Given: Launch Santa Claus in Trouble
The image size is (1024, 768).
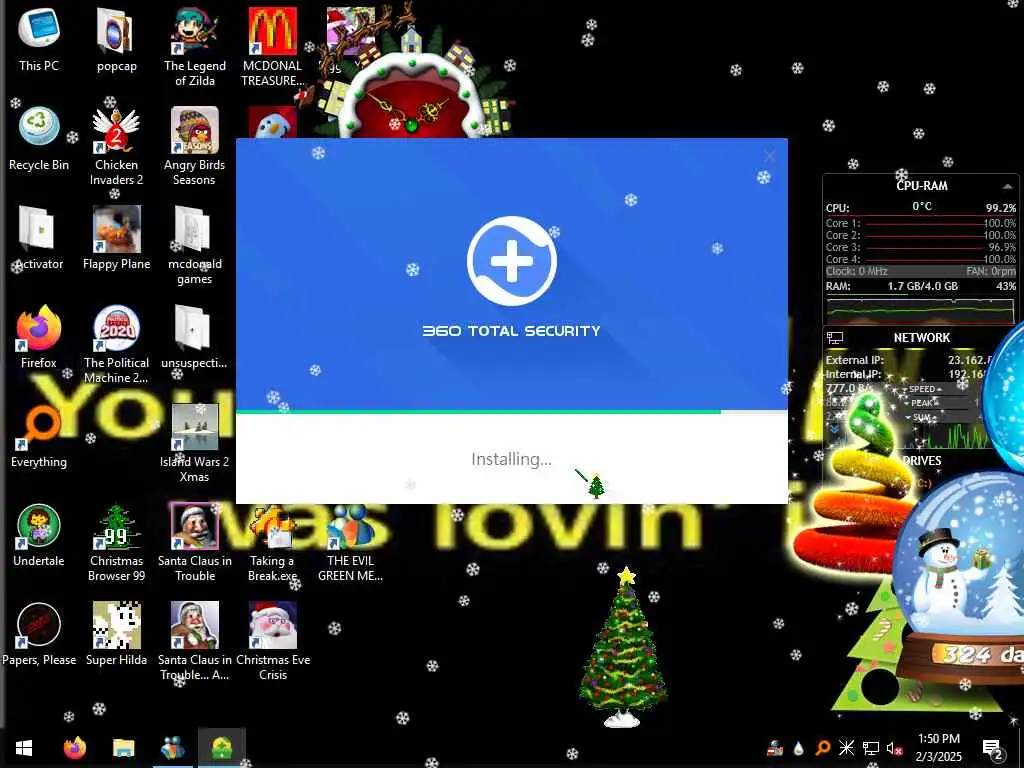Looking at the screenshot, I should tap(195, 541).
